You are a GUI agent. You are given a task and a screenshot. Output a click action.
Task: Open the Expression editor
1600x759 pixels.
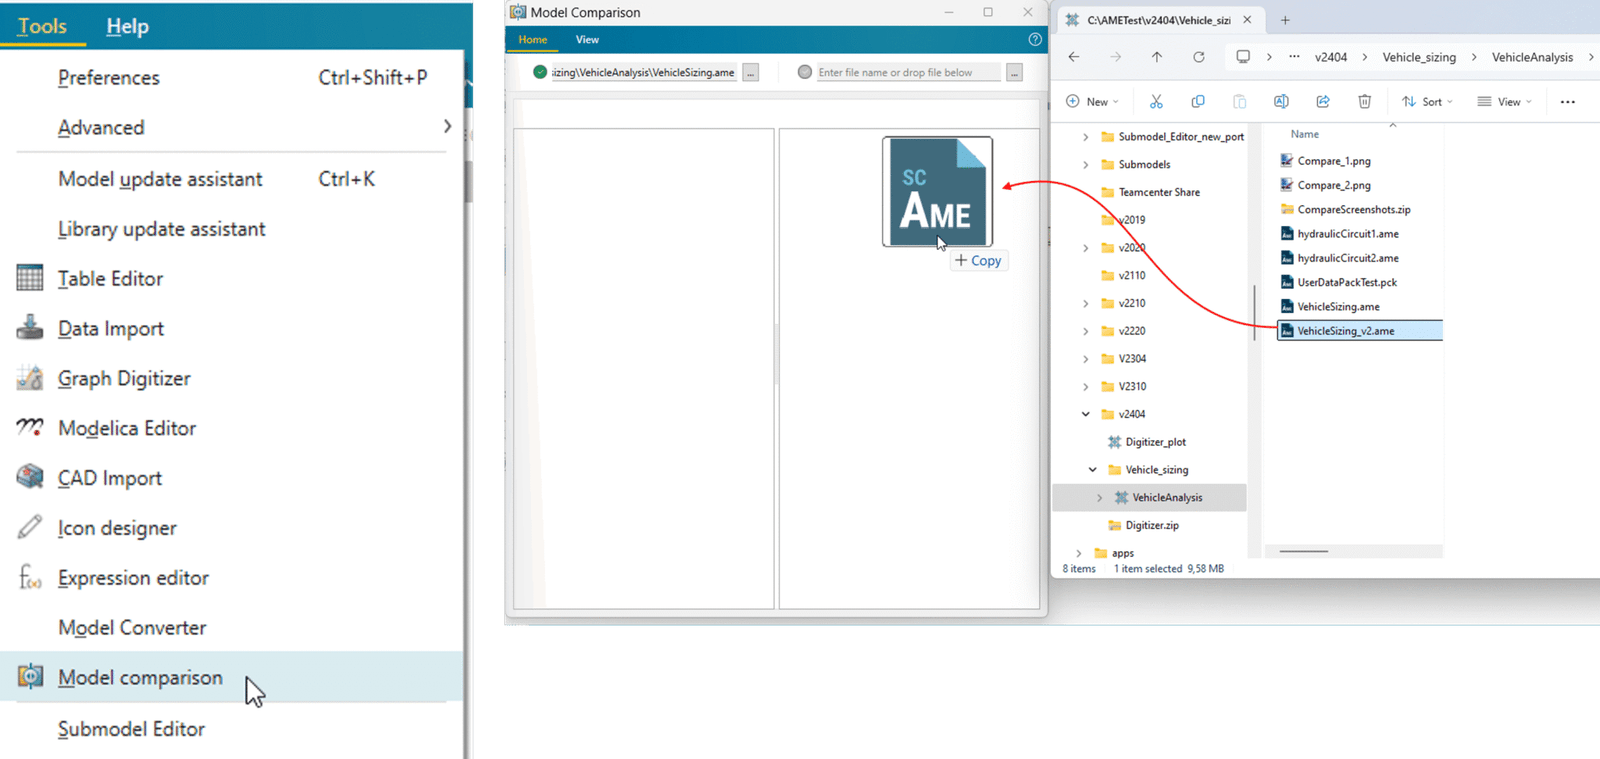pyautogui.click(x=133, y=579)
